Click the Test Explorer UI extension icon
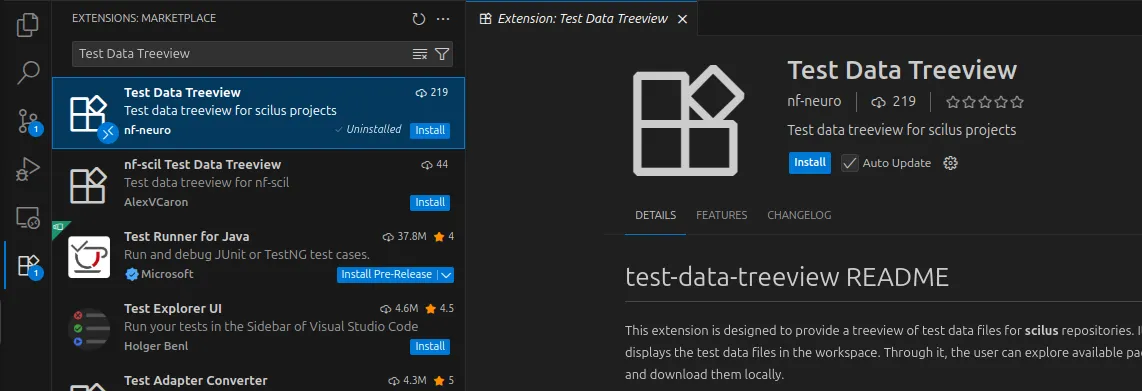This screenshot has height=391, width=1142. [89, 329]
